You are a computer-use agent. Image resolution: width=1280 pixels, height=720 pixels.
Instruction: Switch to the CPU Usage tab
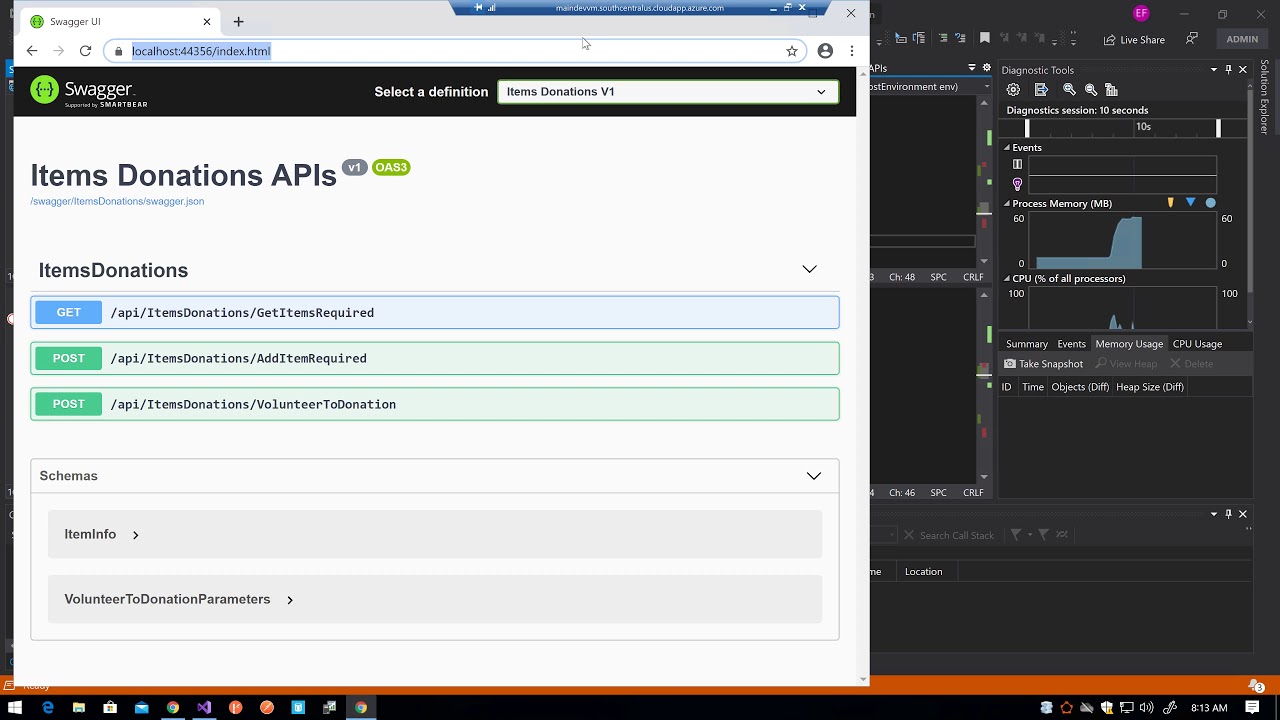[x=1197, y=344]
